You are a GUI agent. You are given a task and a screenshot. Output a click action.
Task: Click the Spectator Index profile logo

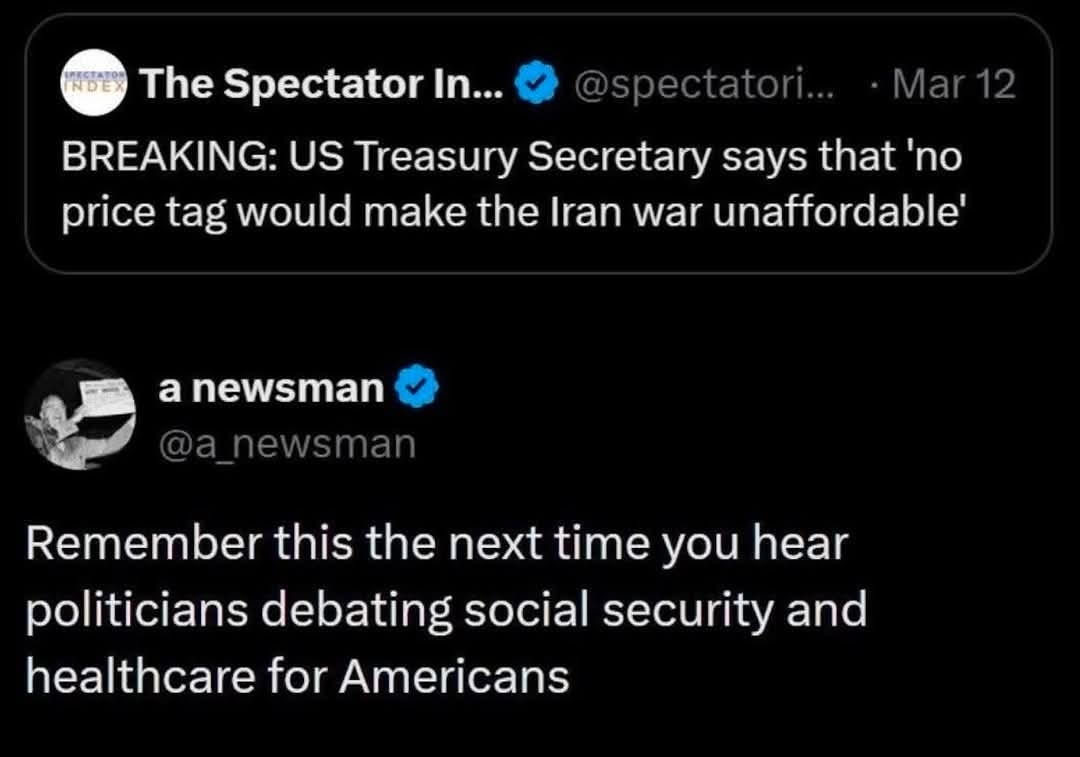point(96,84)
